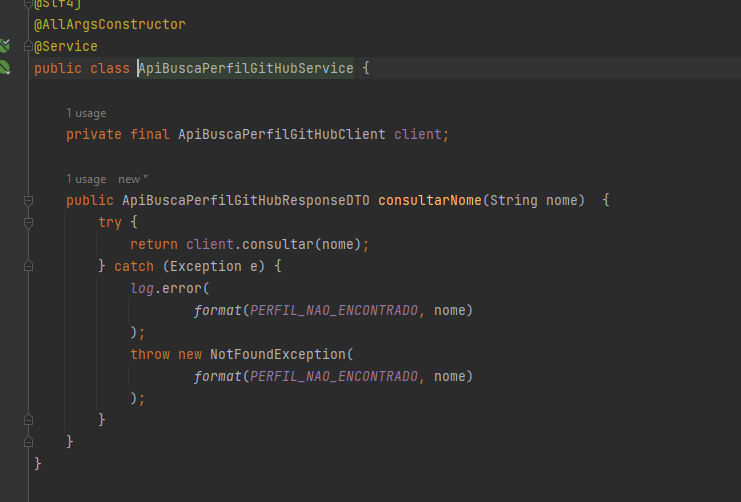Screen dimensions: 741x502
Task: Click the @AllArgsConstructor annotation
Action: pyautogui.click(x=110, y=24)
